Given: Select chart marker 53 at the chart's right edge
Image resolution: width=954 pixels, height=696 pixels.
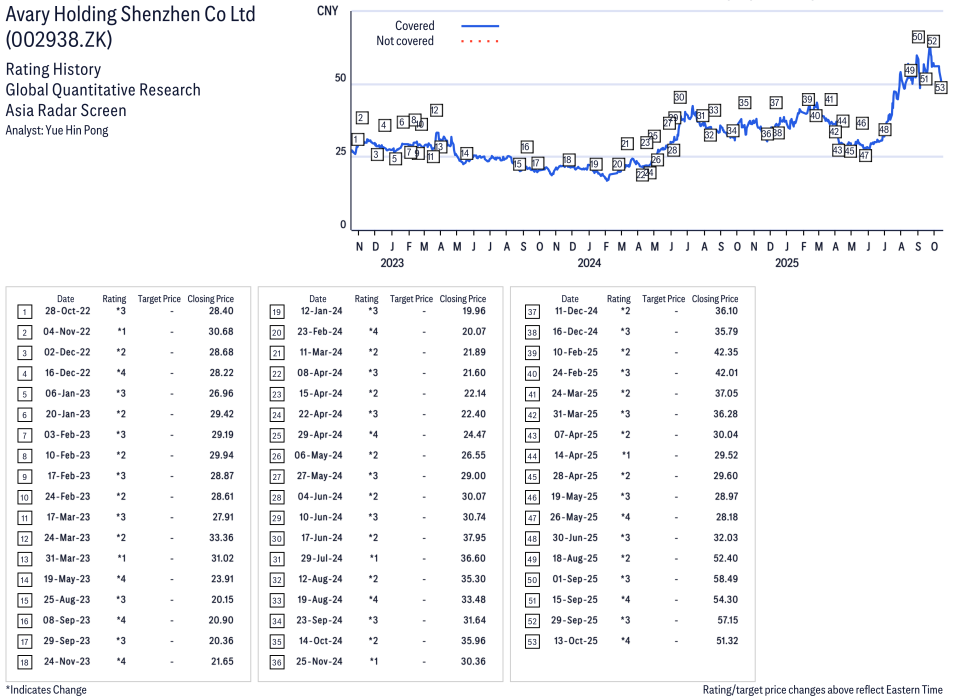Looking at the screenshot, I should click(x=940, y=87).
